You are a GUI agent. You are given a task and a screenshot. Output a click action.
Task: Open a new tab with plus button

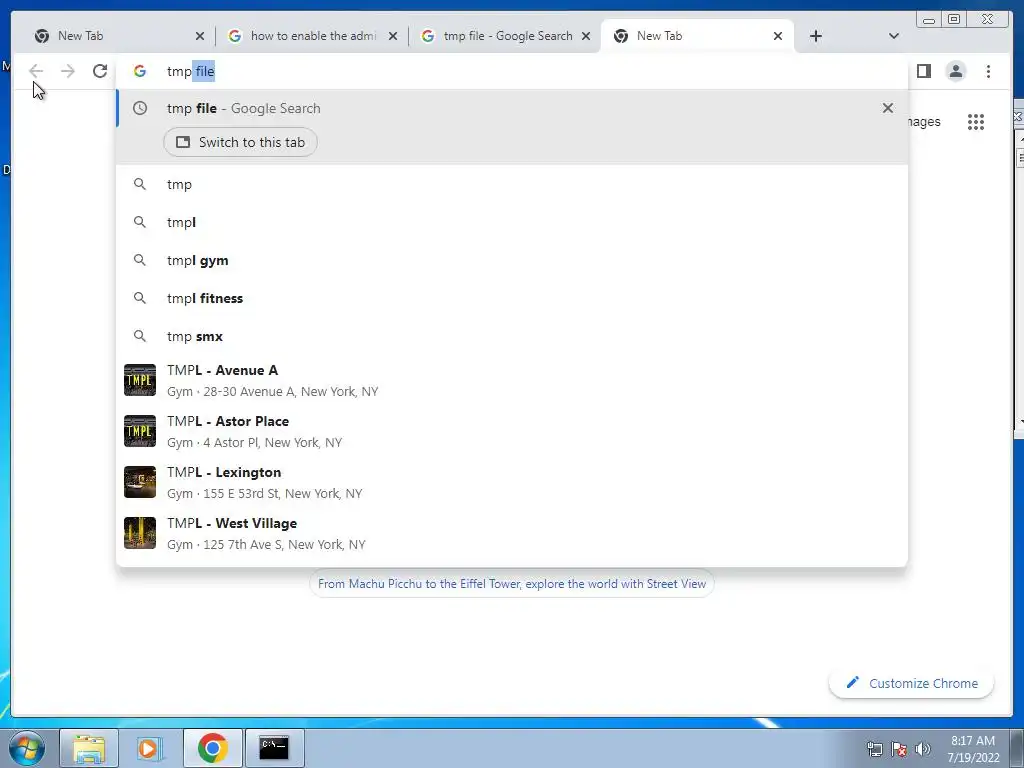click(x=816, y=36)
